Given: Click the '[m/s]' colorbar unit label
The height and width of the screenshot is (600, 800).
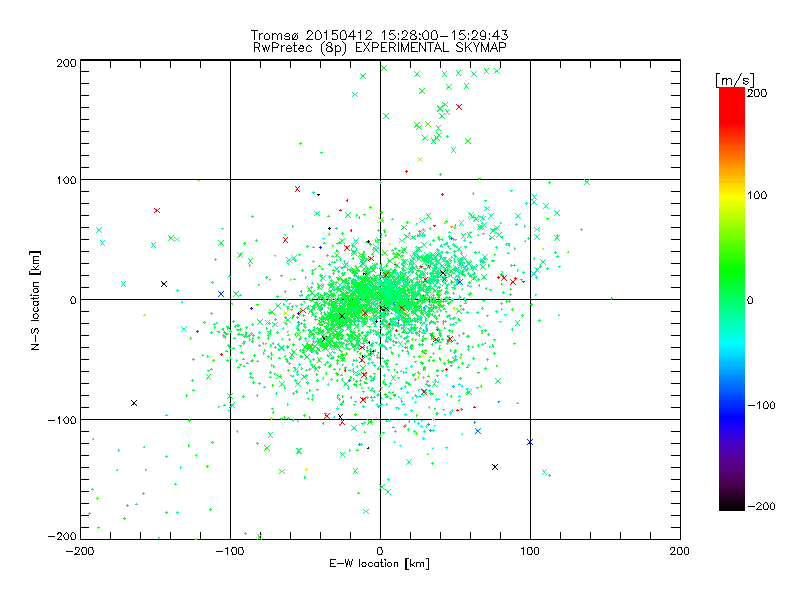Looking at the screenshot, I should [x=735, y=80].
